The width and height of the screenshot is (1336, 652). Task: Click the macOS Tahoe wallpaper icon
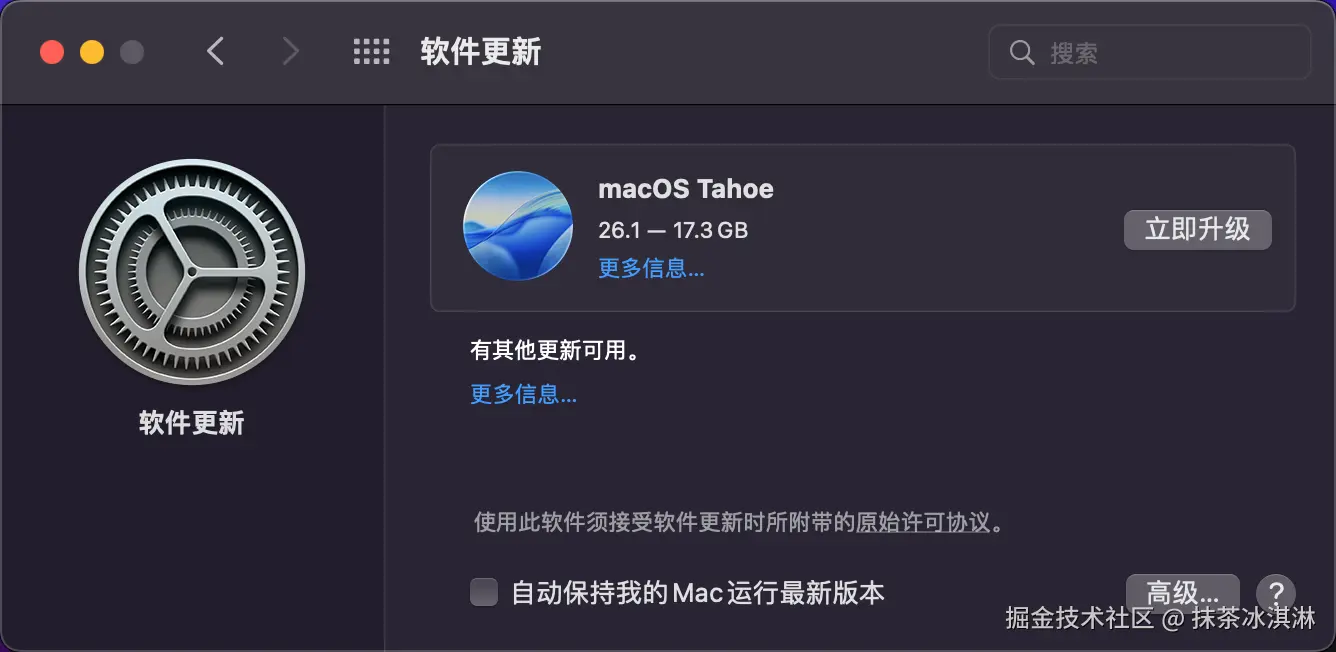(518, 226)
